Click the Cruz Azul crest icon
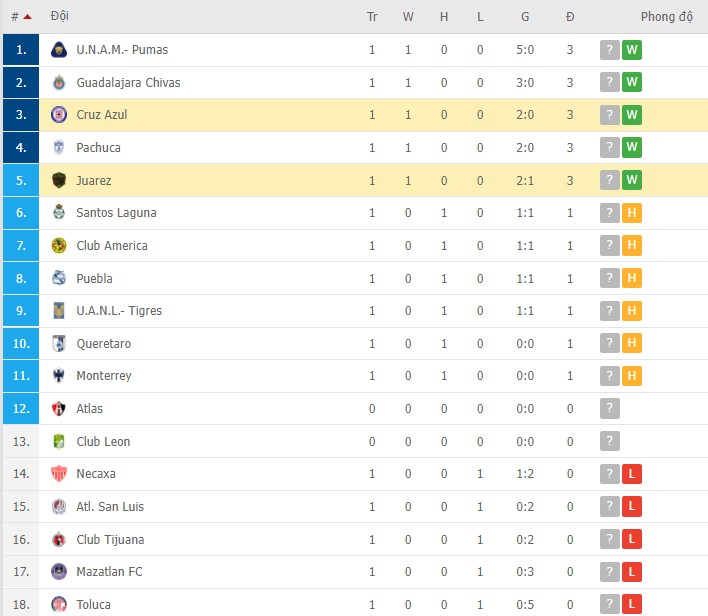Image resolution: width=708 pixels, height=616 pixels. 58,115
